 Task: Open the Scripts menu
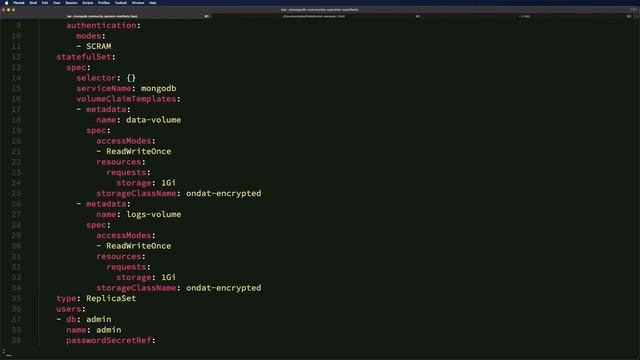(88, 3)
